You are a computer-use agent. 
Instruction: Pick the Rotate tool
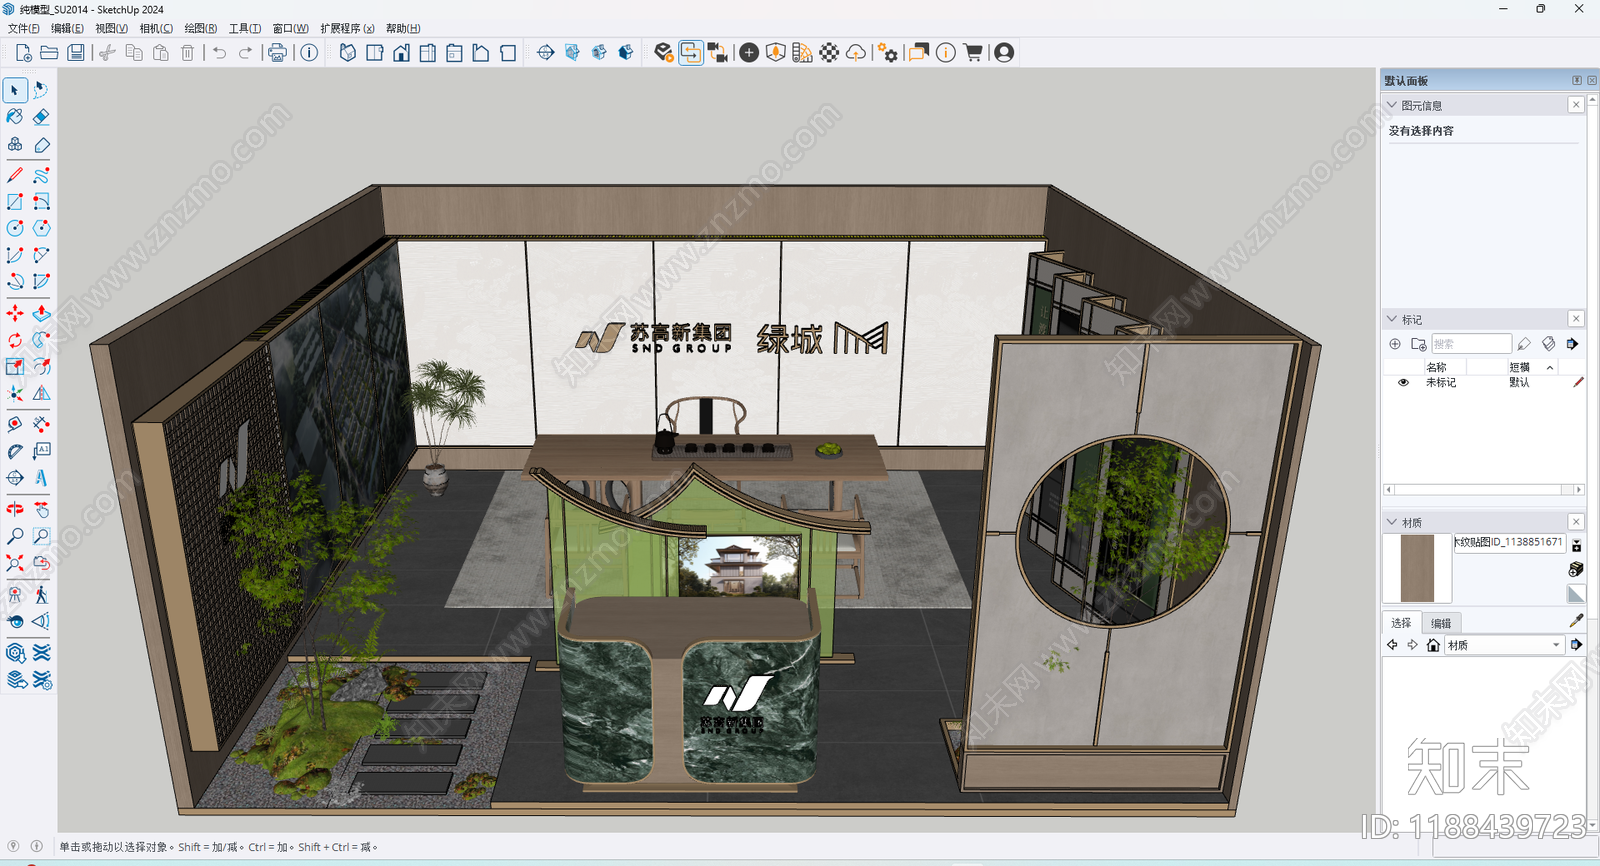coord(15,341)
